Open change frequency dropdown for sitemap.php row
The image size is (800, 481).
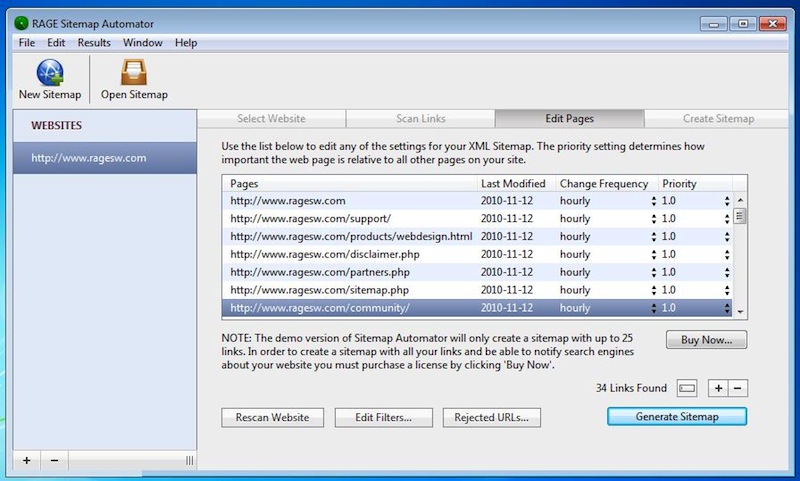point(654,290)
